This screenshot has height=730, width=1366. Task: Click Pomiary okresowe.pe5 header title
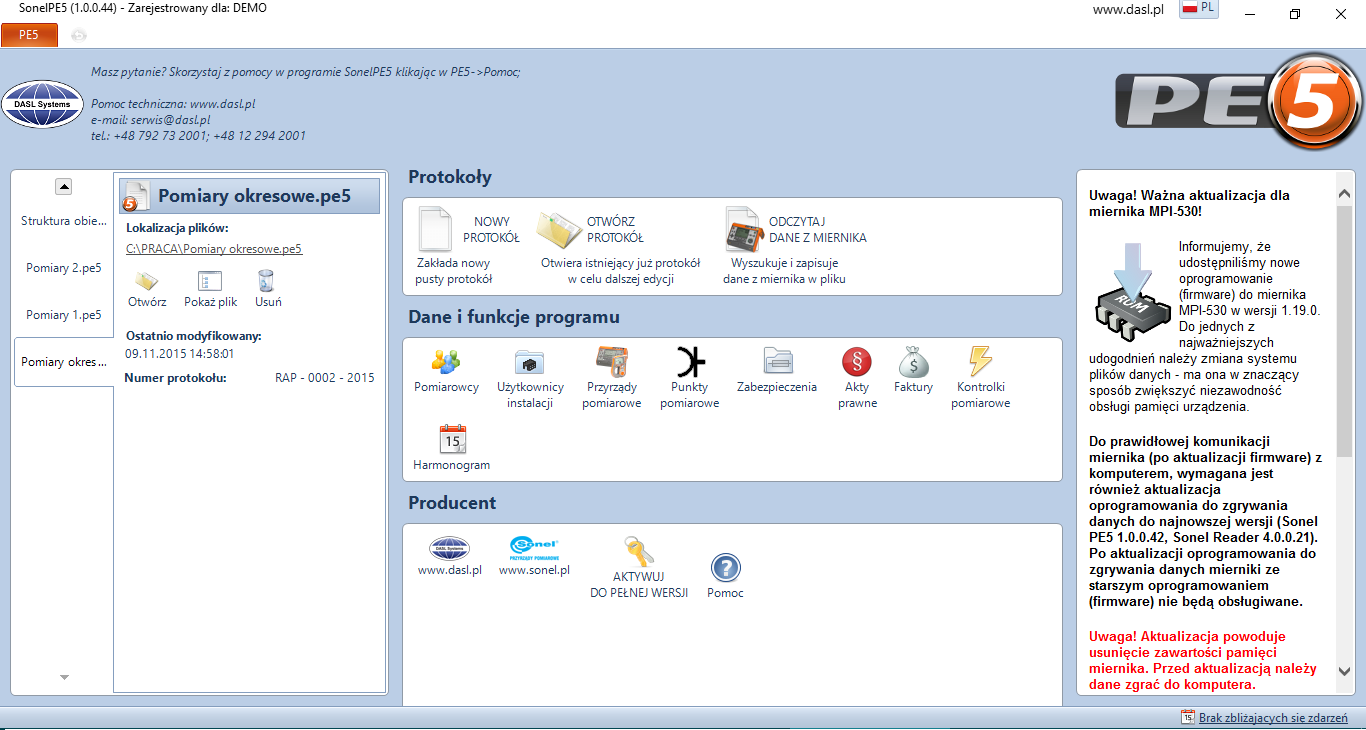[x=254, y=196]
